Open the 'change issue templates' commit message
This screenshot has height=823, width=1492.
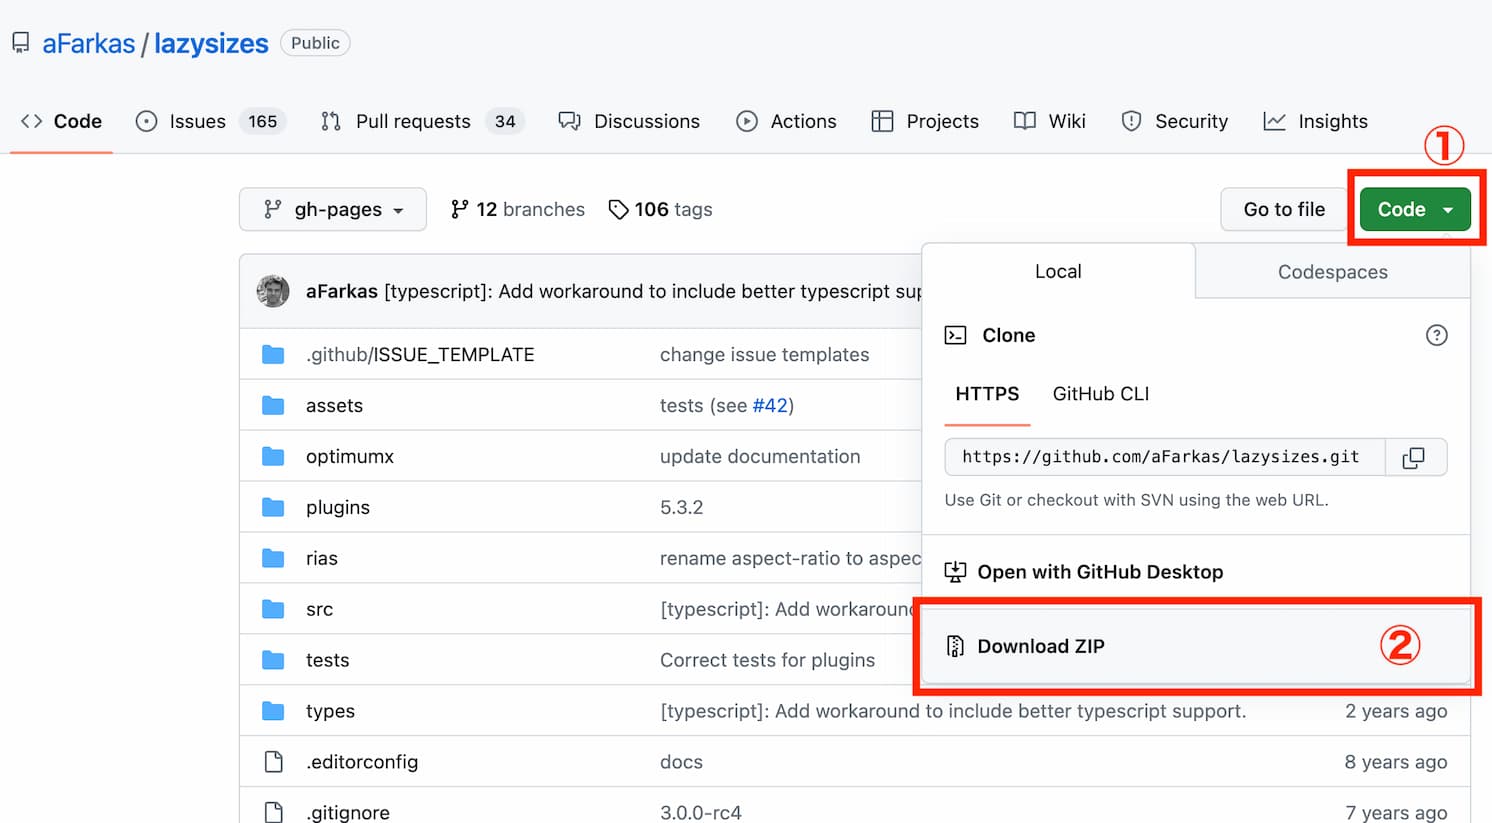765,355
